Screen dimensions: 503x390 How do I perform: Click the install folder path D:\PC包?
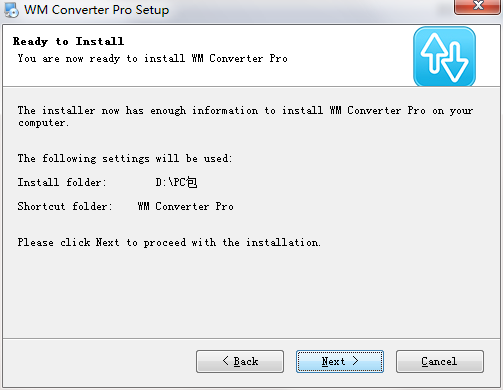176,182
